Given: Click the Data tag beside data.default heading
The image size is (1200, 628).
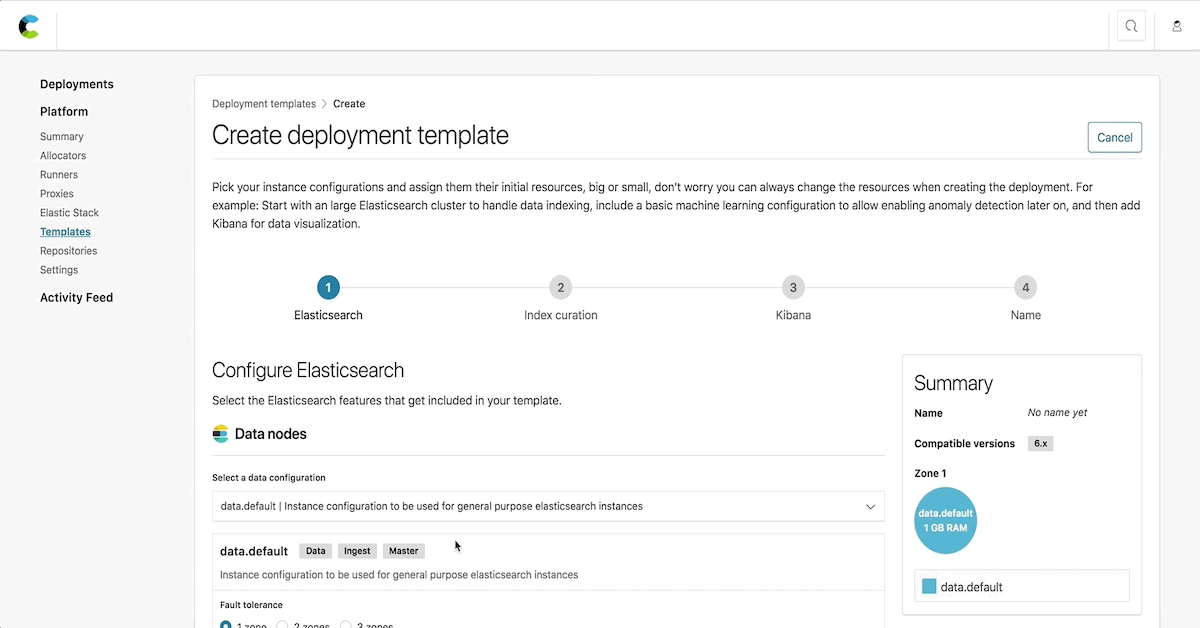Looking at the screenshot, I should point(315,550).
